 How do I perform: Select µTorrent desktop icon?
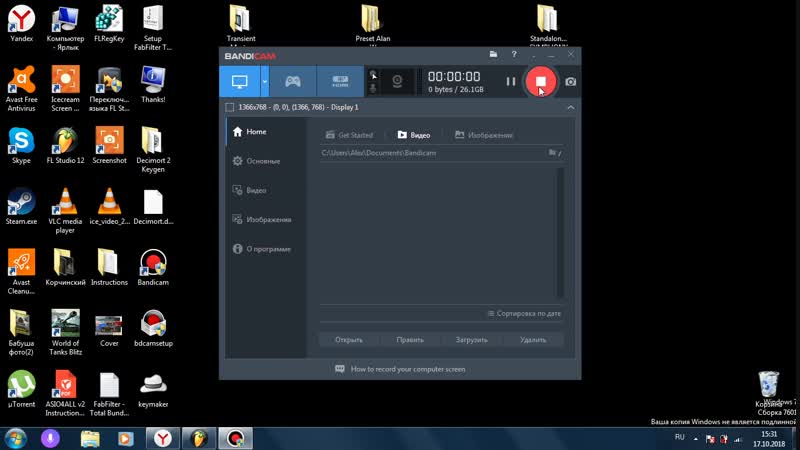point(21,389)
